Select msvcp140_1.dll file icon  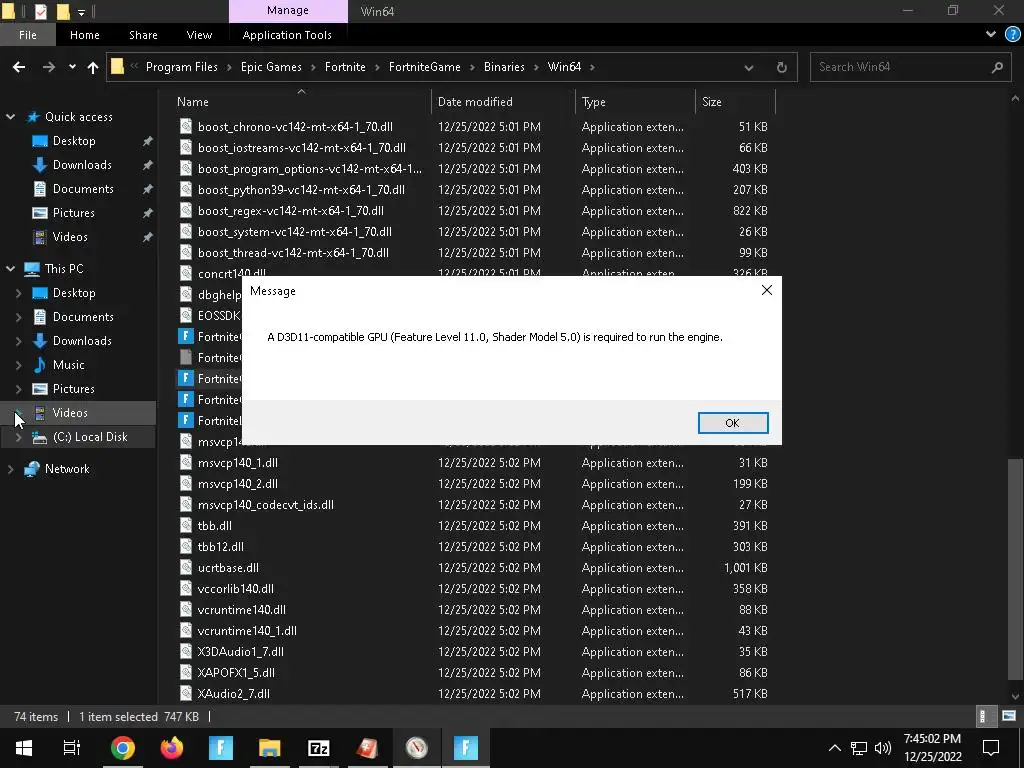coord(186,462)
